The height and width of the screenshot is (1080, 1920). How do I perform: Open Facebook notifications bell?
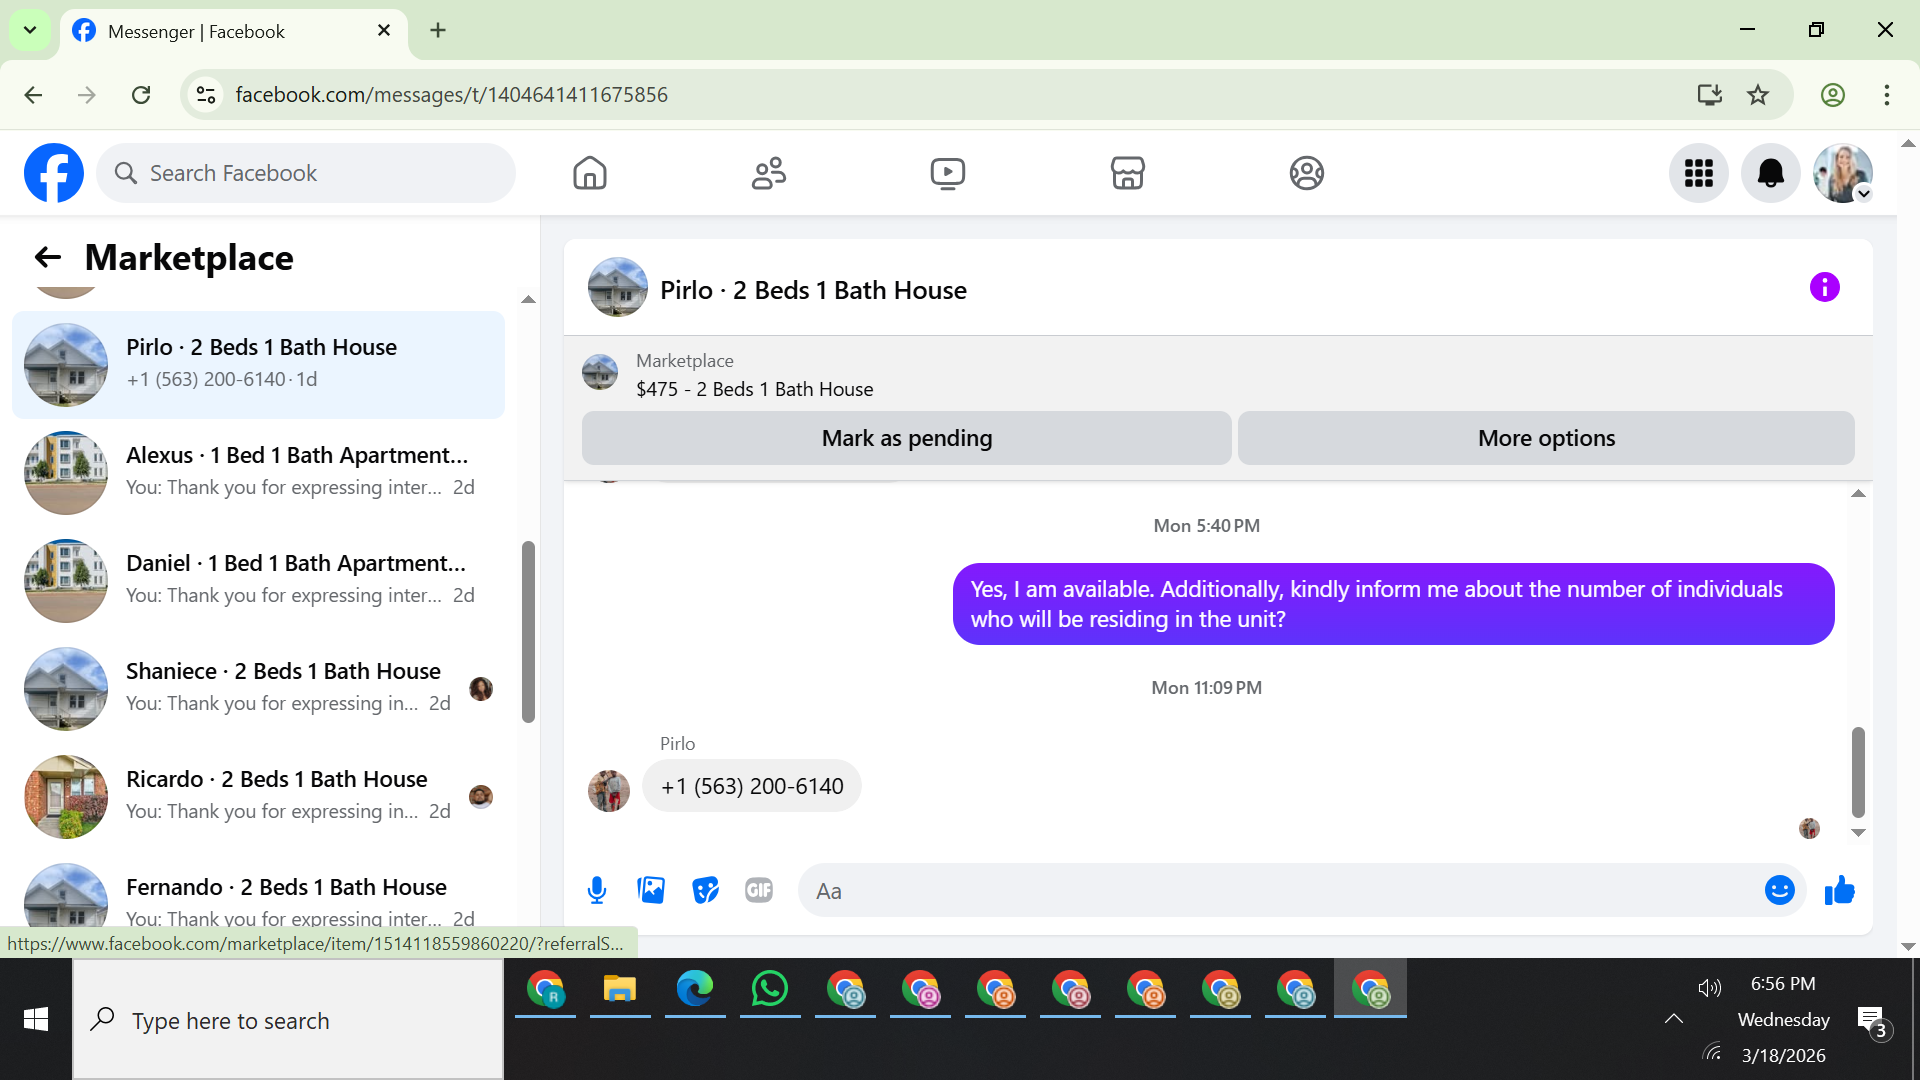coord(1770,173)
